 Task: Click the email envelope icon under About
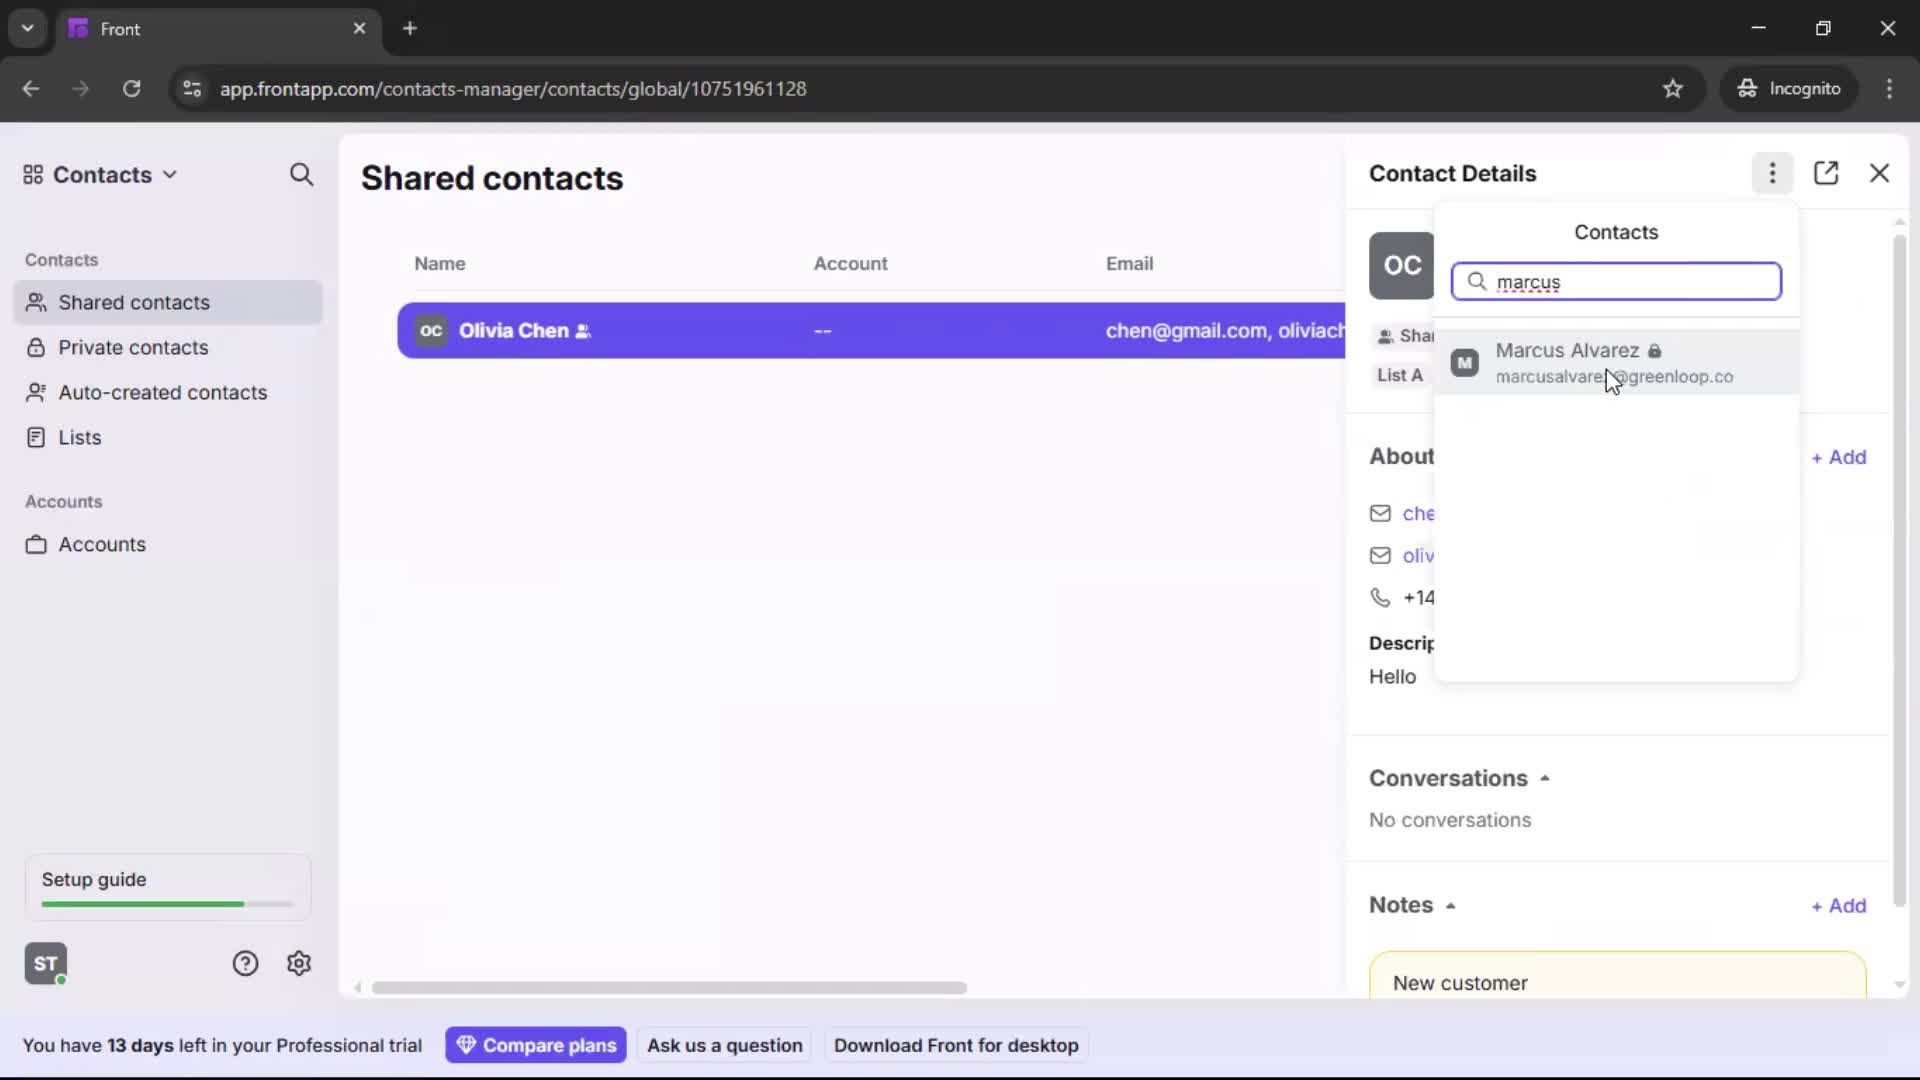tap(1381, 513)
